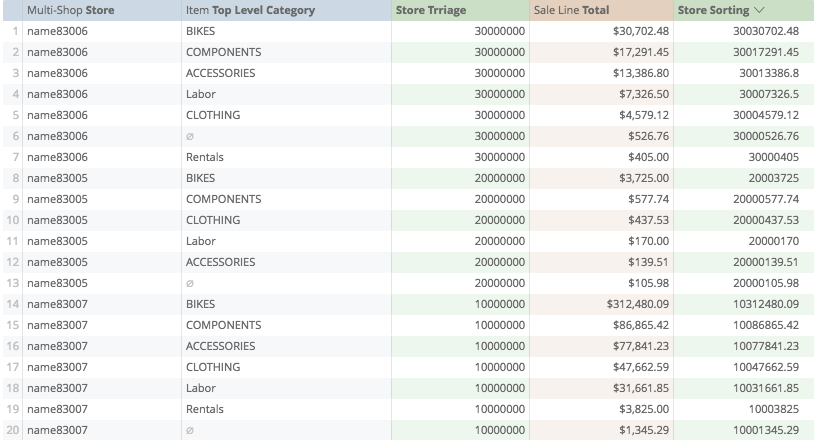The image size is (815, 440).
Task: Click the Store Sorting column header text
Action: pyautogui.click(x=713, y=10)
